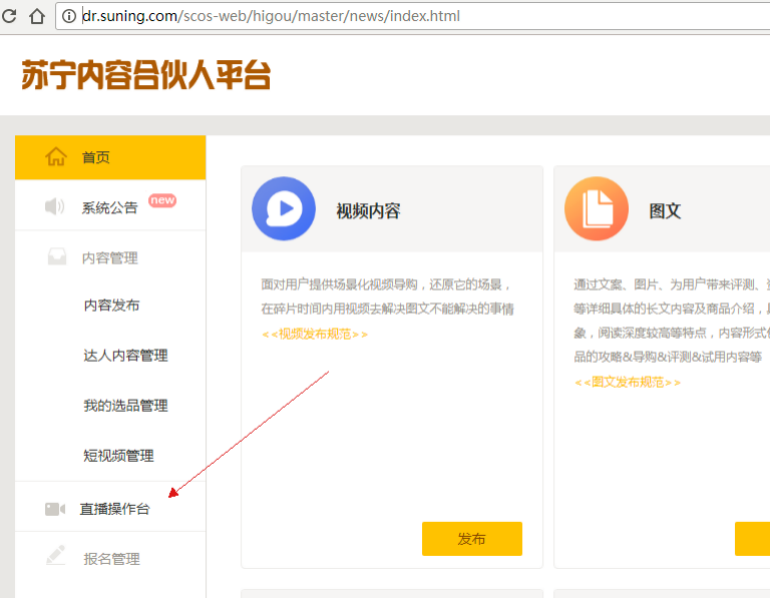The image size is (770, 598).
Task: Expand the 内容管理 section
Action: (x=110, y=257)
